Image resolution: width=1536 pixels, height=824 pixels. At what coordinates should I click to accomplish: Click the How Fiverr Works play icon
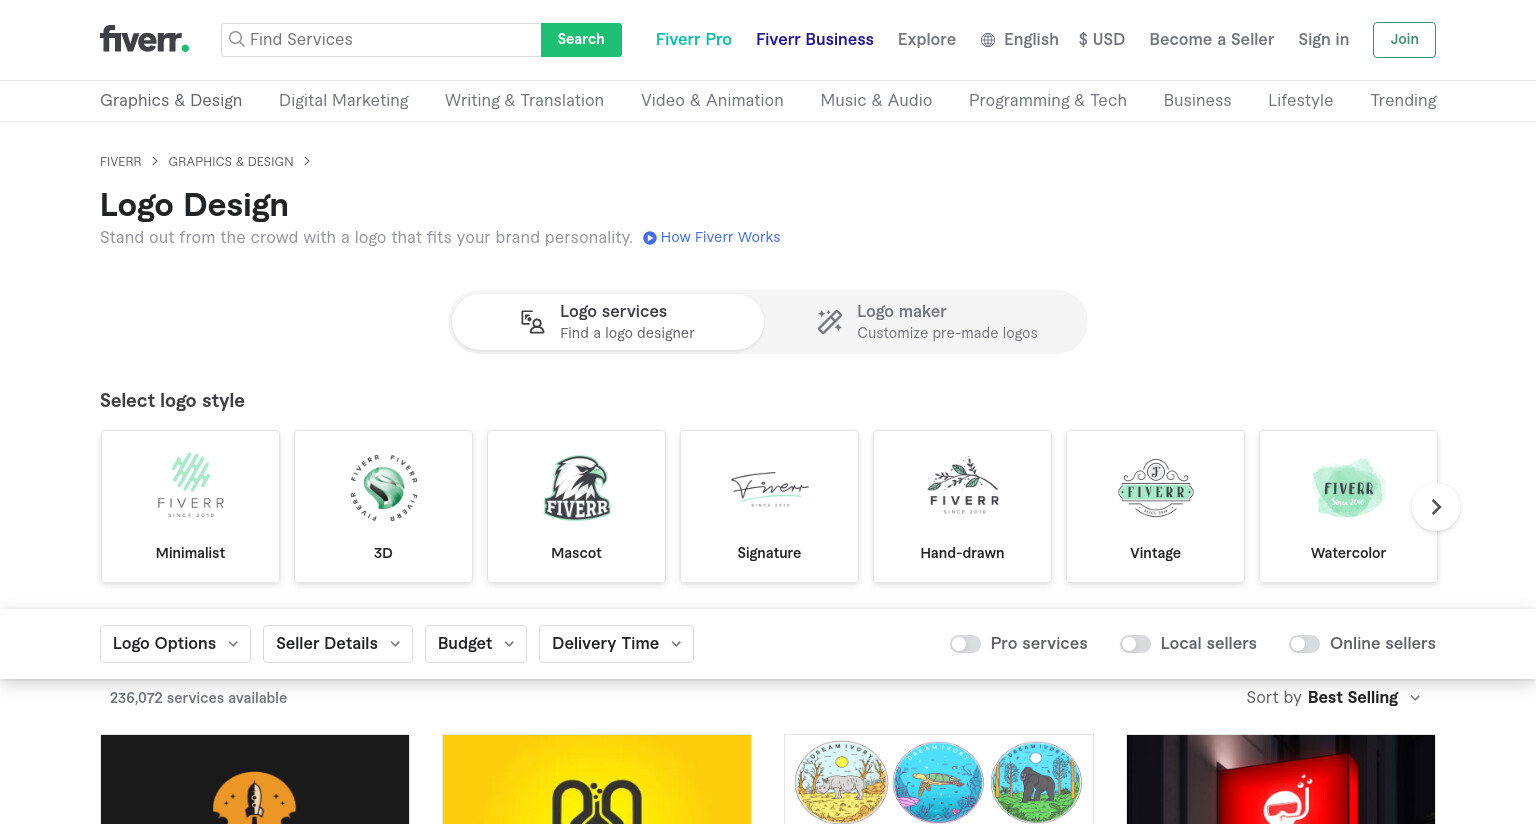click(650, 238)
